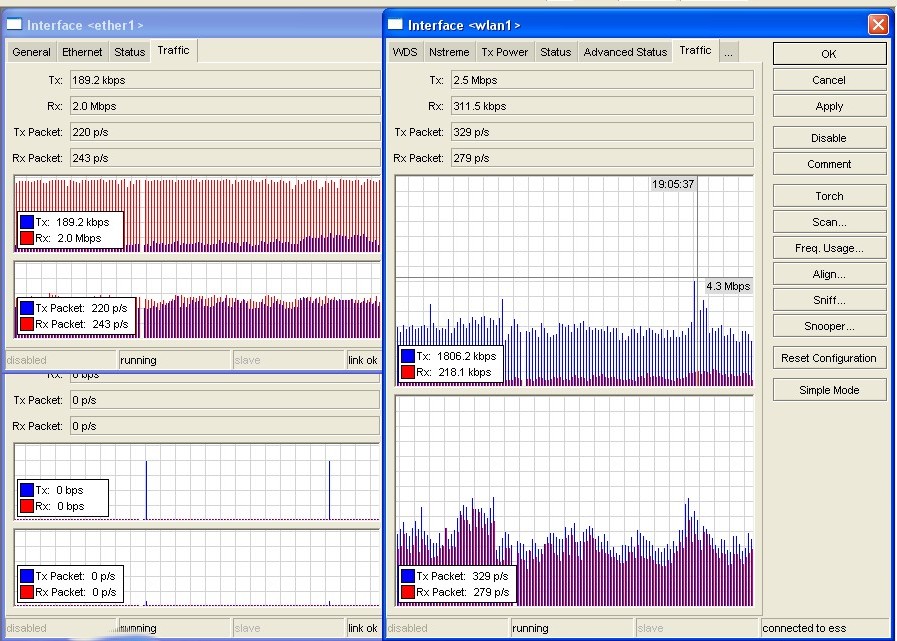The height and width of the screenshot is (641, 897).
Task: Select the Tx Power tab
Action: point(504,52)
